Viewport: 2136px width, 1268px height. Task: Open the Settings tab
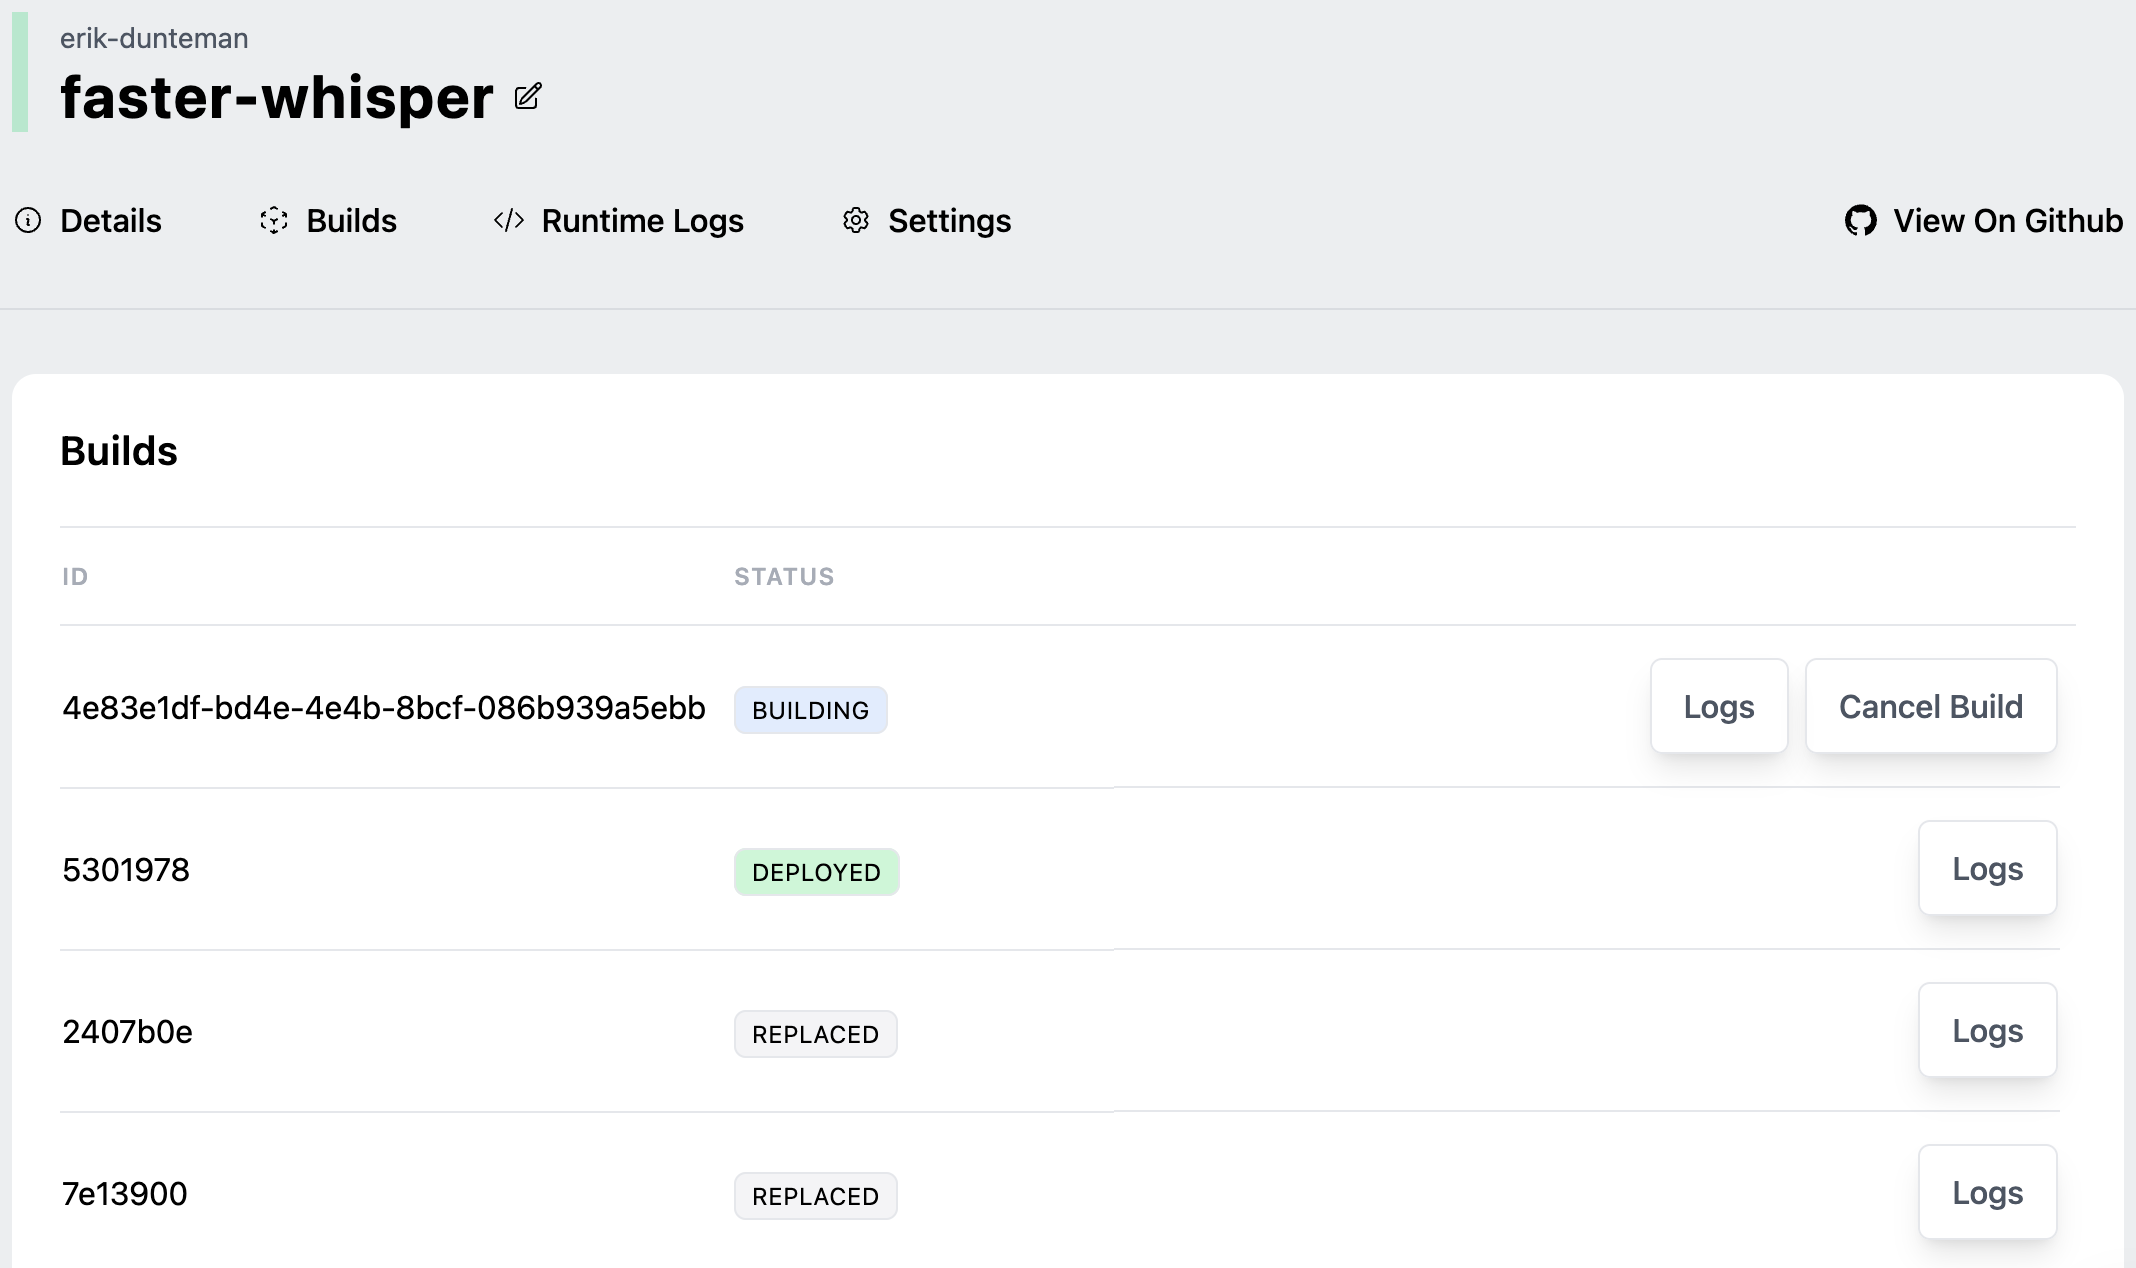949,221
